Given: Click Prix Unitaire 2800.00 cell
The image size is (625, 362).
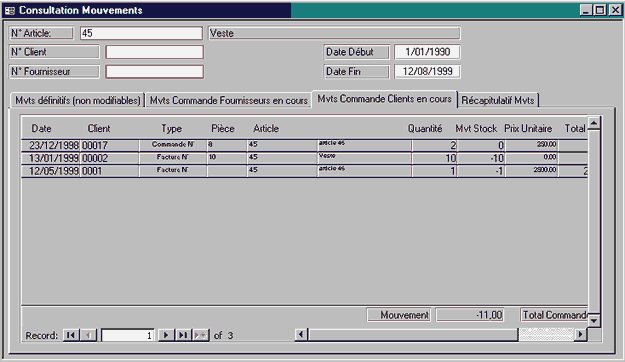Looking at the screenshot, I should [531, 171].
